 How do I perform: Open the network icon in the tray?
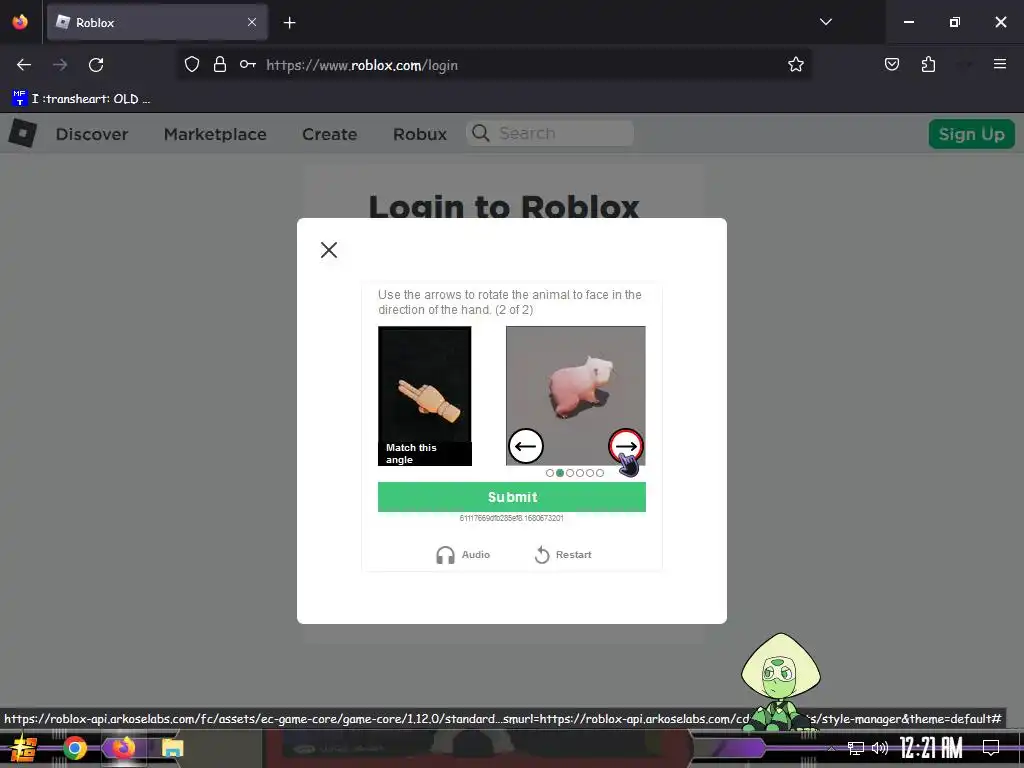(855, 748)
